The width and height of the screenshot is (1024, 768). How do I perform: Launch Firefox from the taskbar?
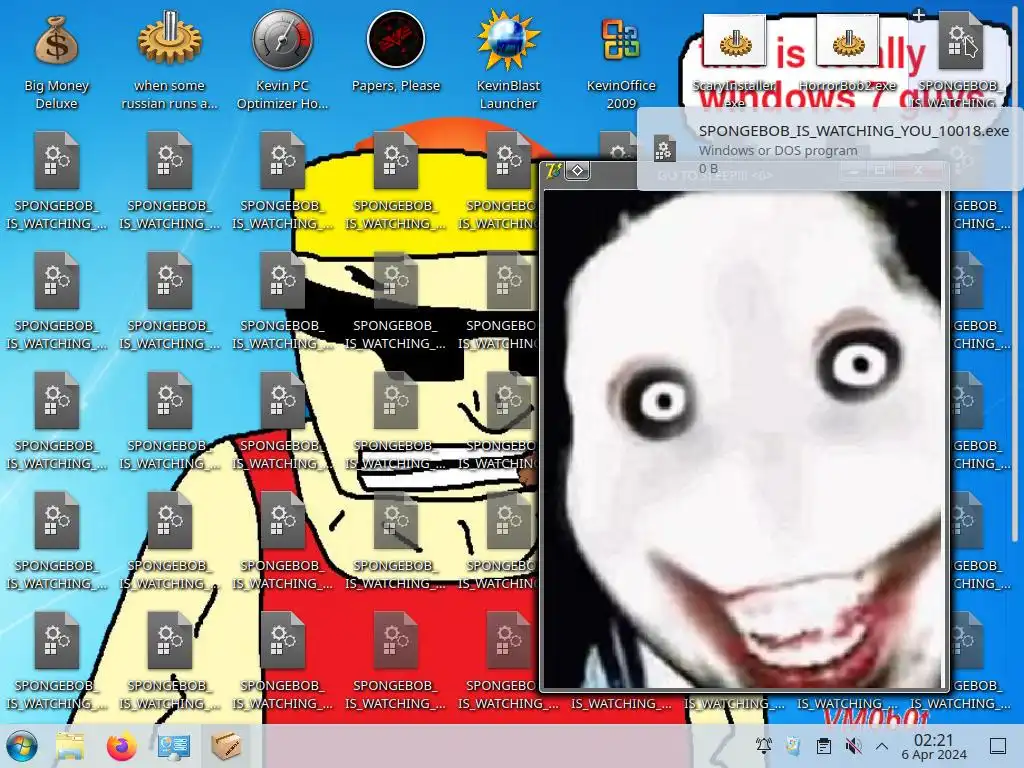pos(121,746)
